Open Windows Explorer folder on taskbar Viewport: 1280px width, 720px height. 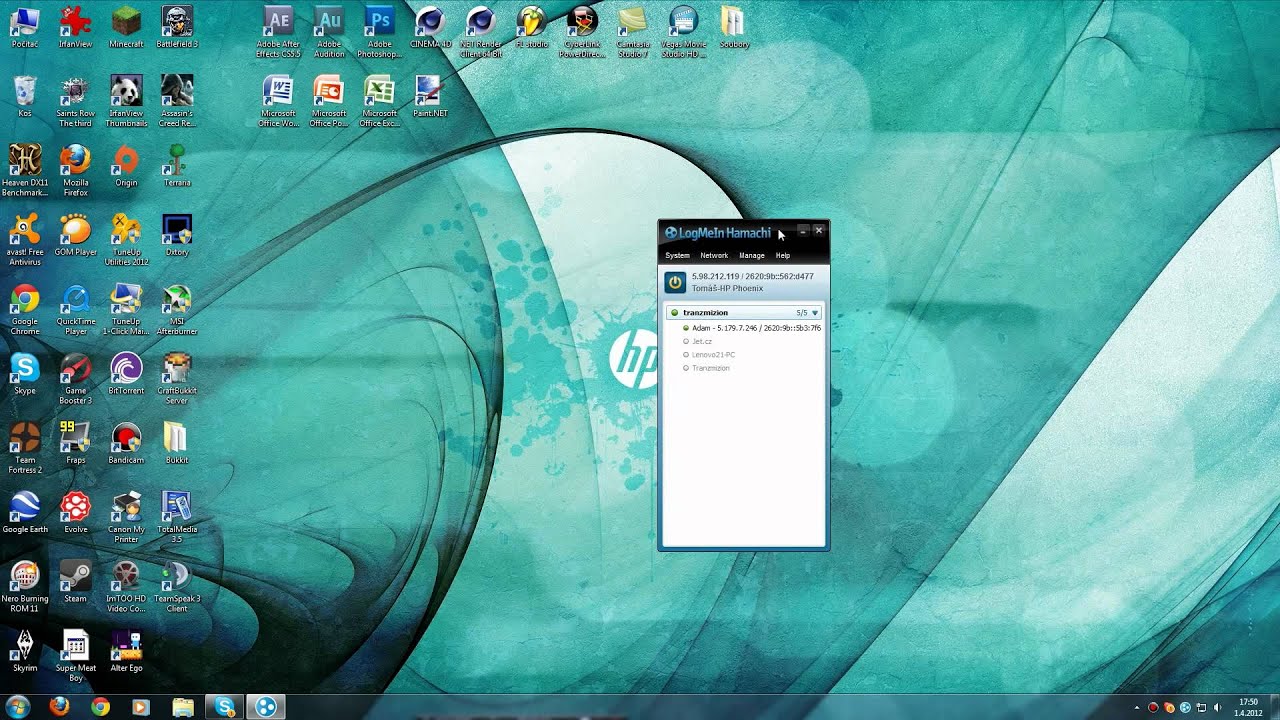[x=182, y=707]
